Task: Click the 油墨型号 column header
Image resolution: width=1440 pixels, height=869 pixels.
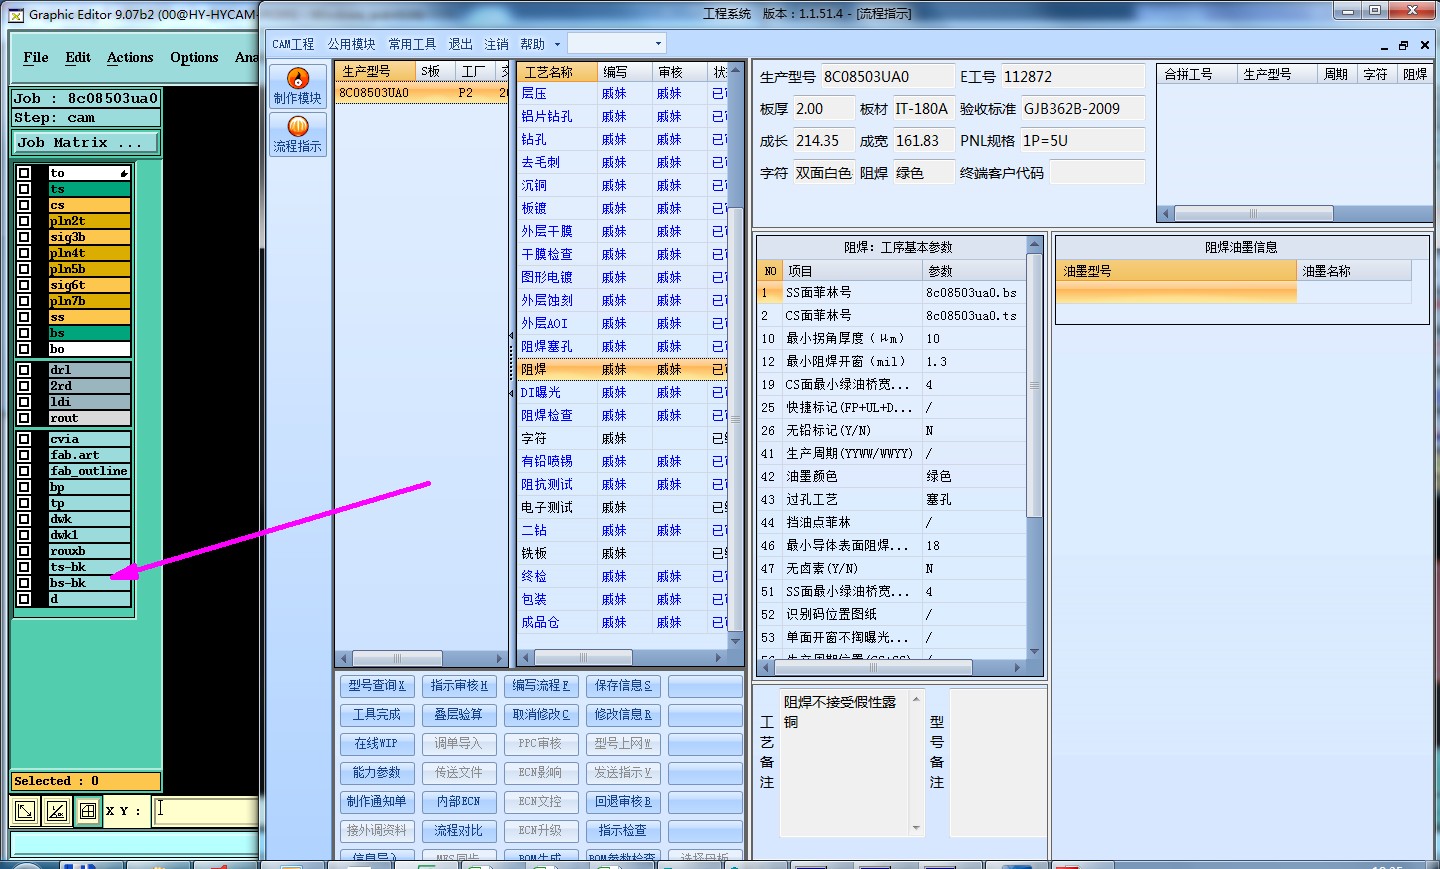Action: 1176,271
